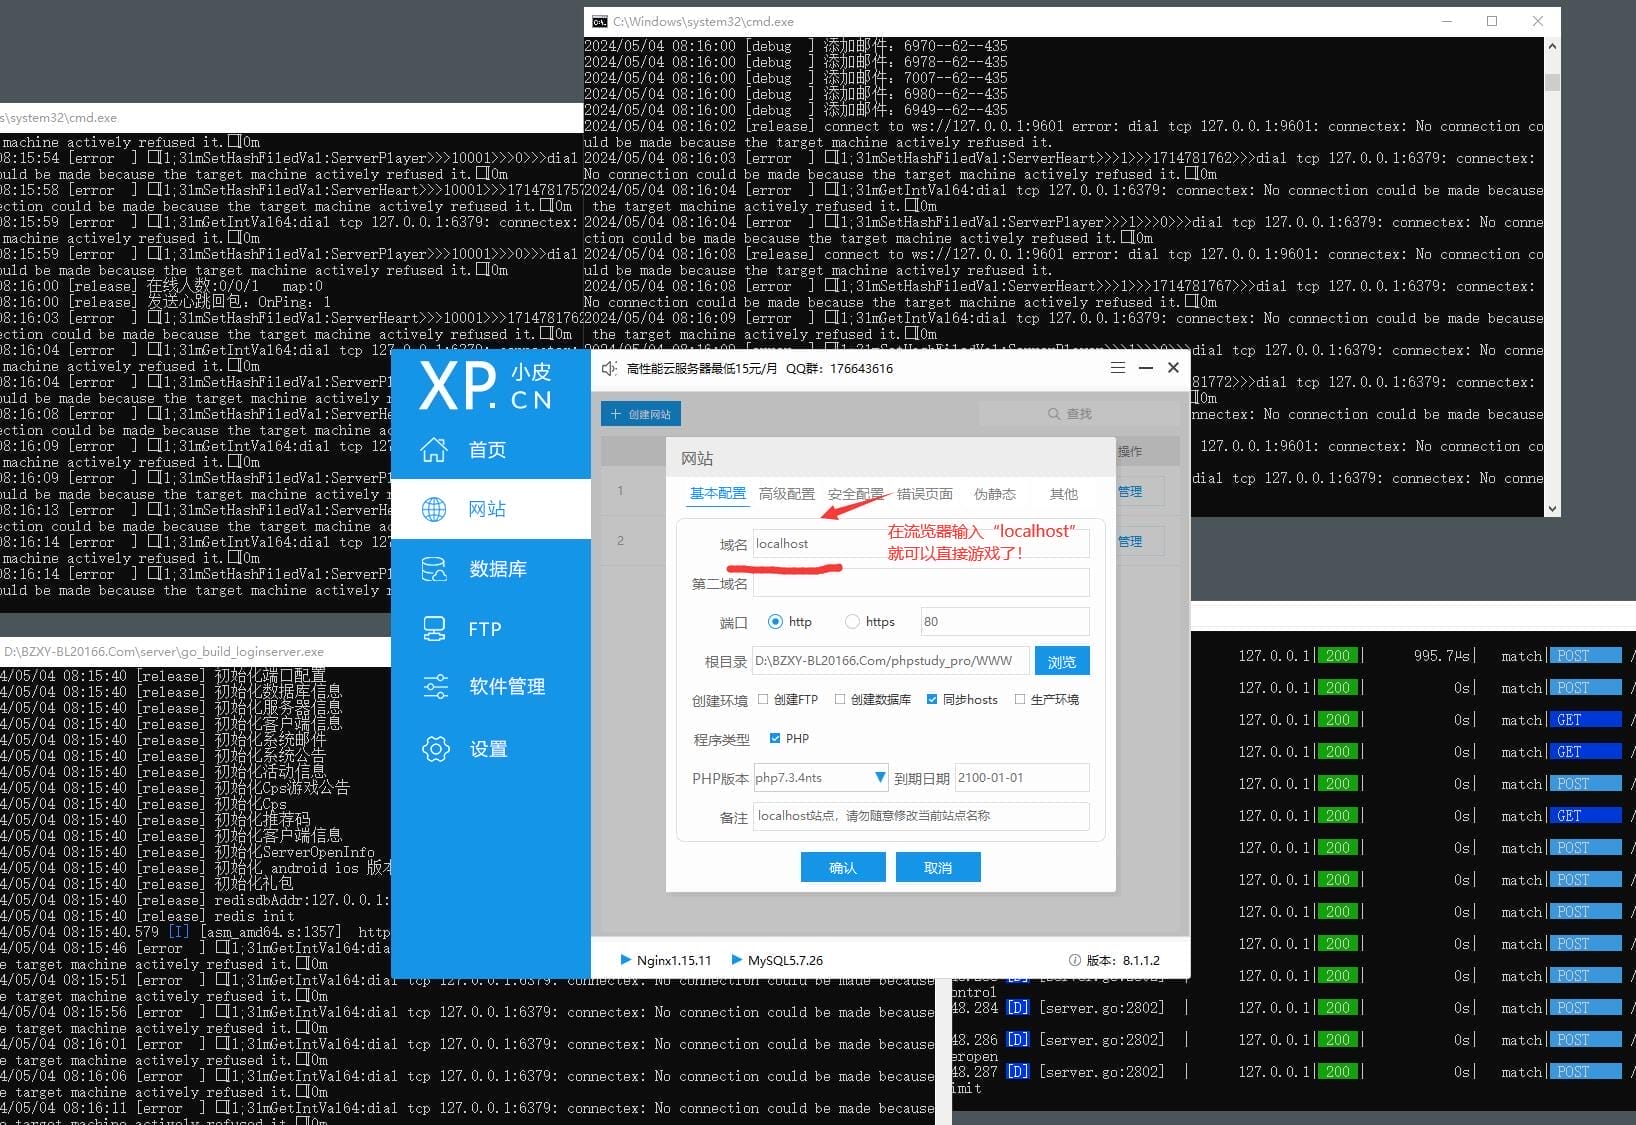Open software management sliders icon
Image resolution: width=1636 pixels, height=1125 pixels.
point(436,687)
